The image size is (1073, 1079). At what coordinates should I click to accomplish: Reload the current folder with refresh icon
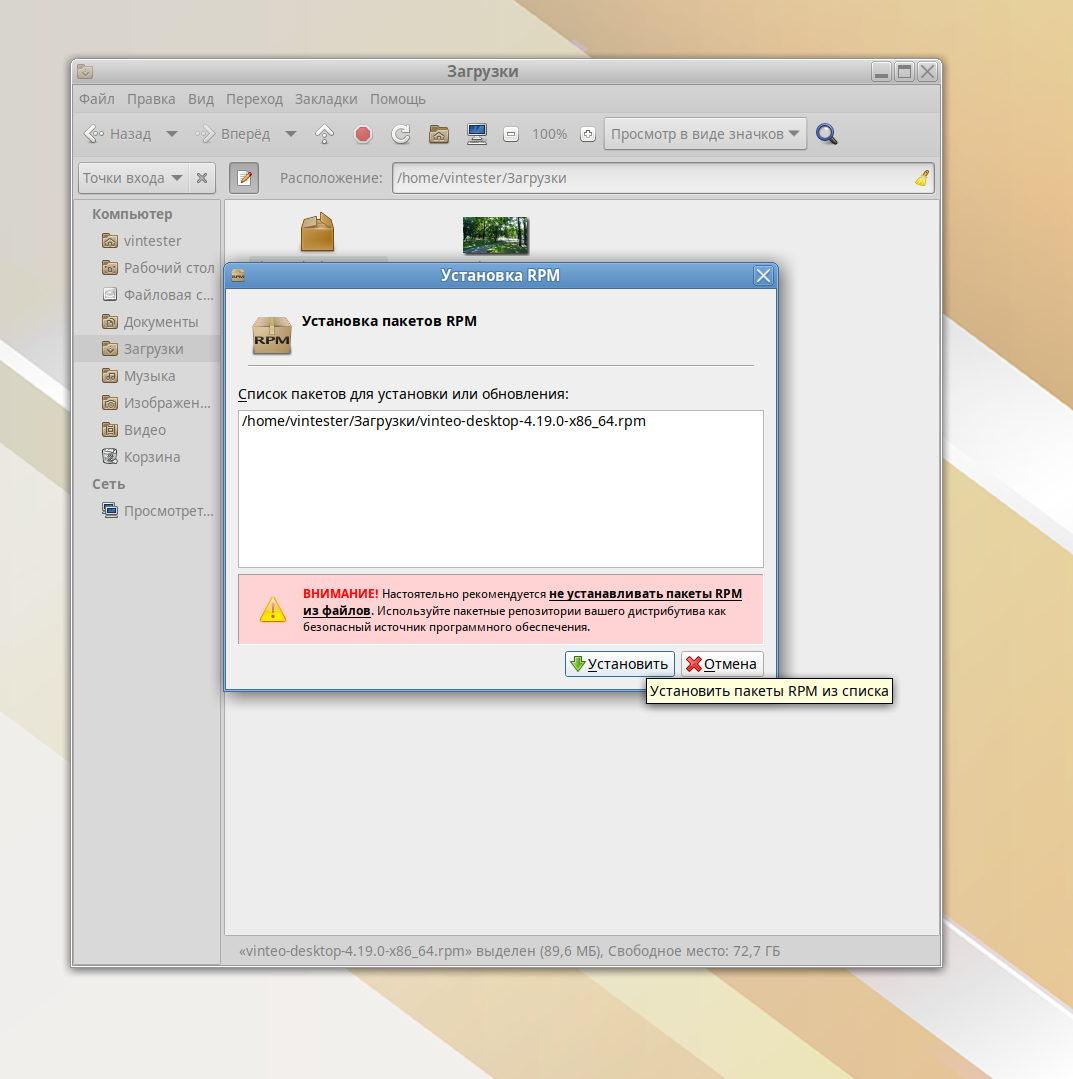pos(401,134)
